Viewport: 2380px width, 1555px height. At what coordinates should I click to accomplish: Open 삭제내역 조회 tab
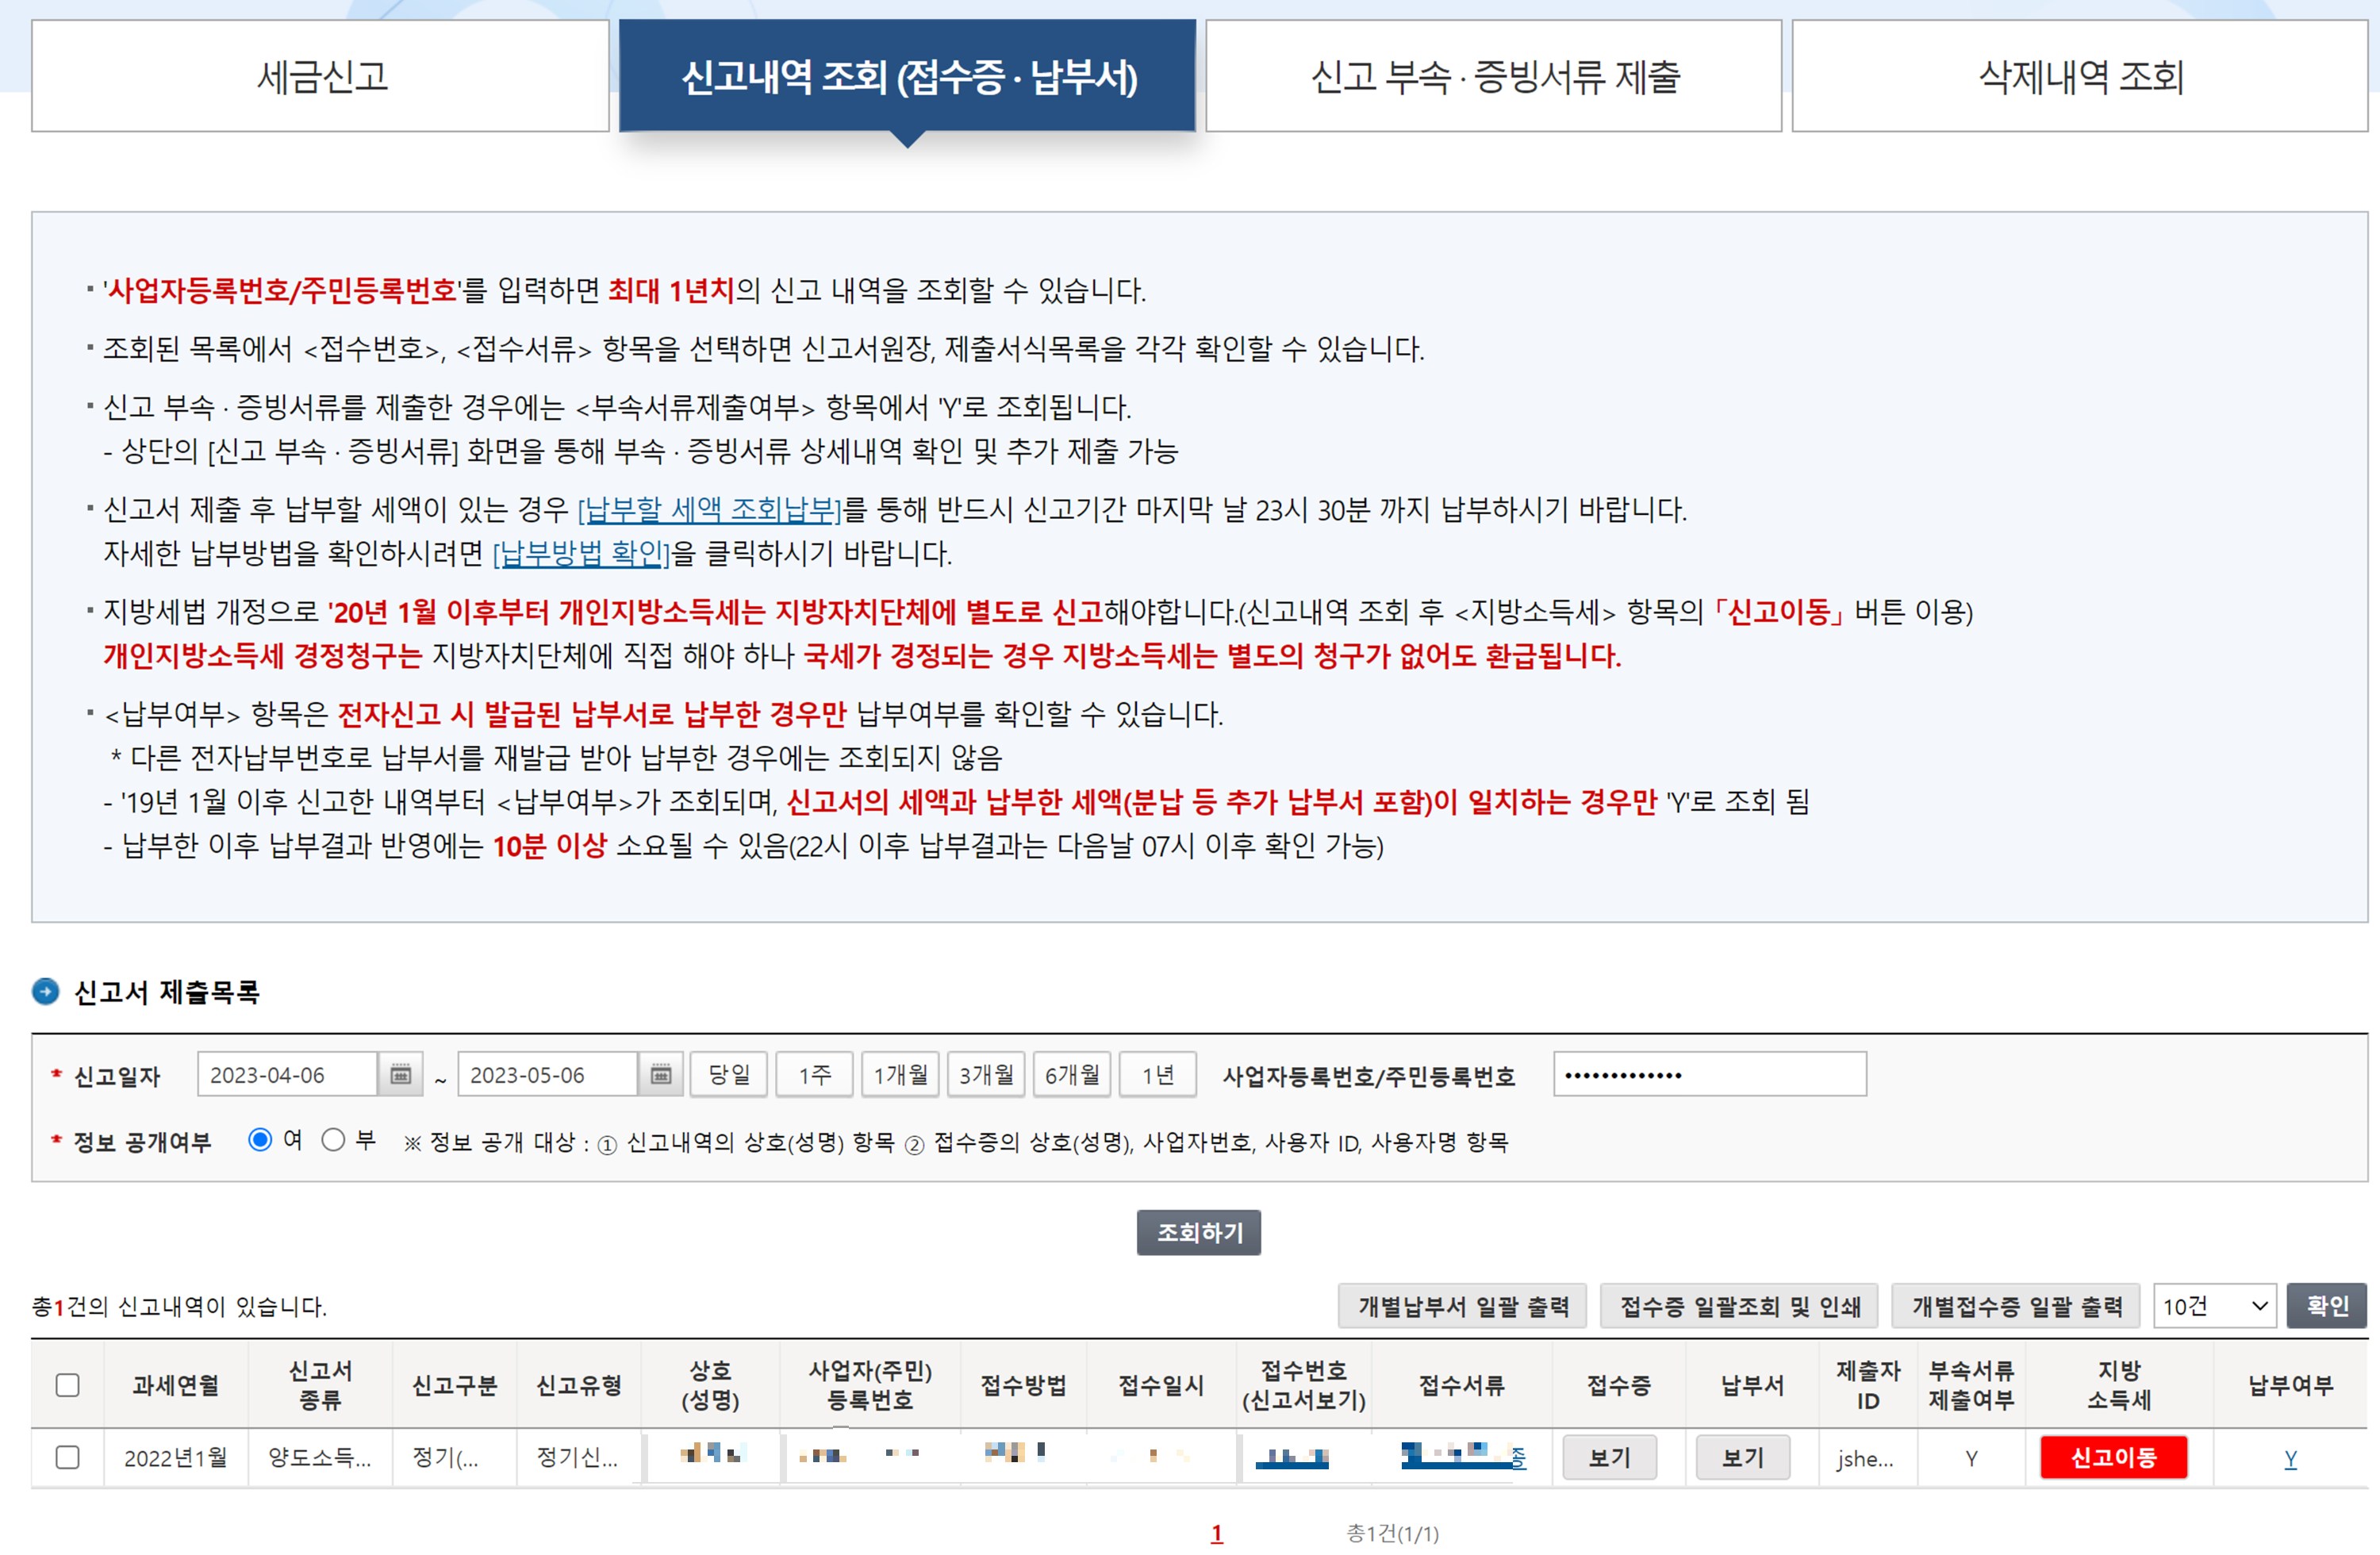2080,76
